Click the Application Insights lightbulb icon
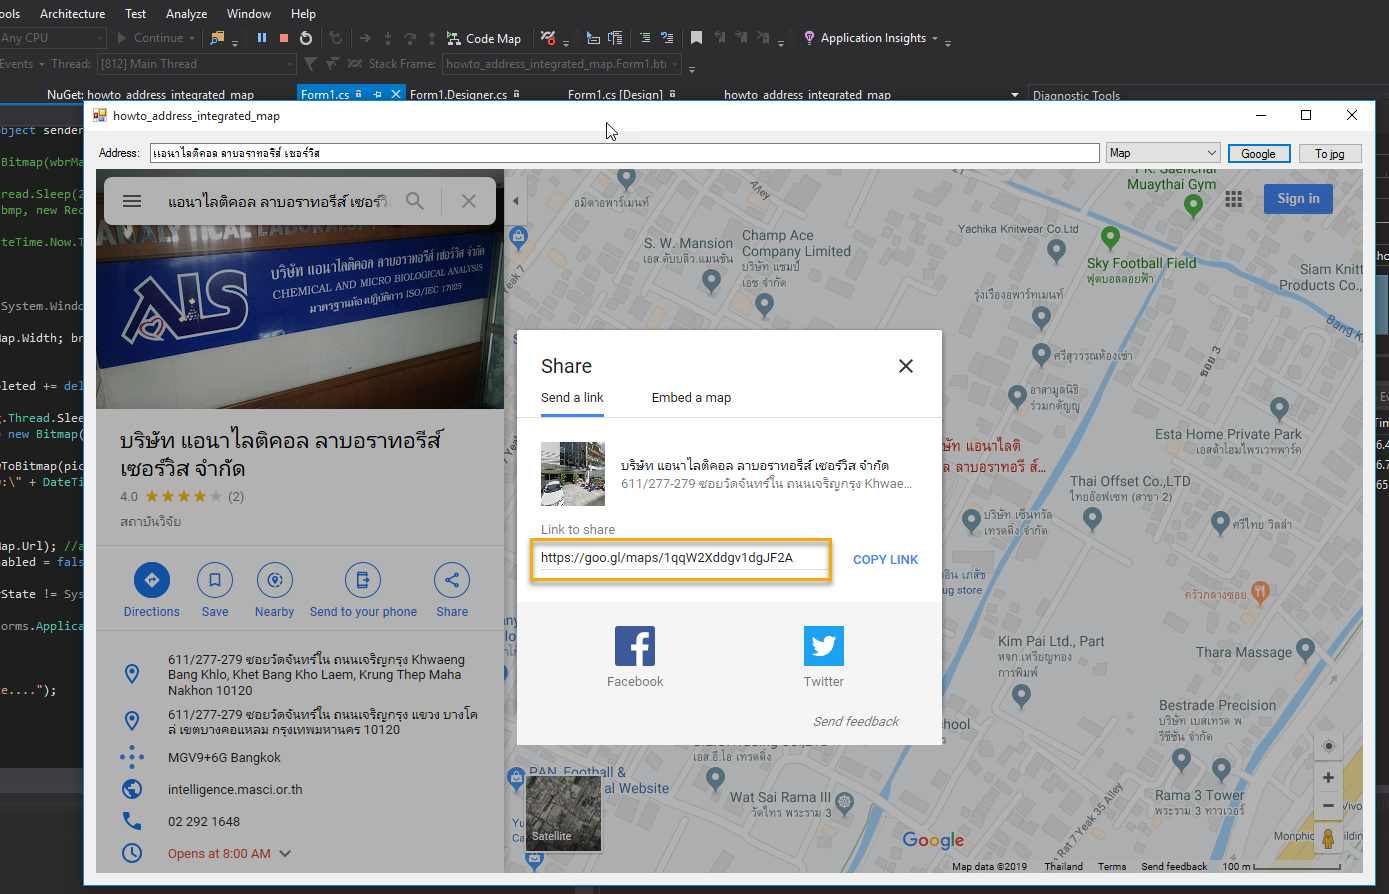 point(809,38)
